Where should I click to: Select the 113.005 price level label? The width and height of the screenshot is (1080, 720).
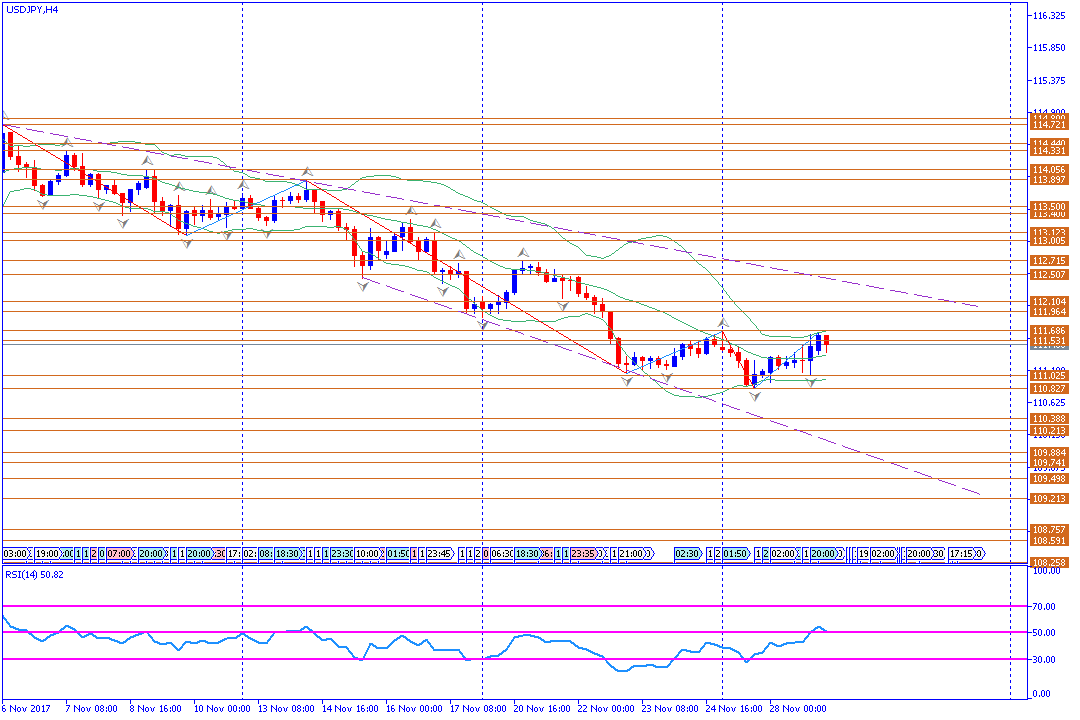[1049, 240]
